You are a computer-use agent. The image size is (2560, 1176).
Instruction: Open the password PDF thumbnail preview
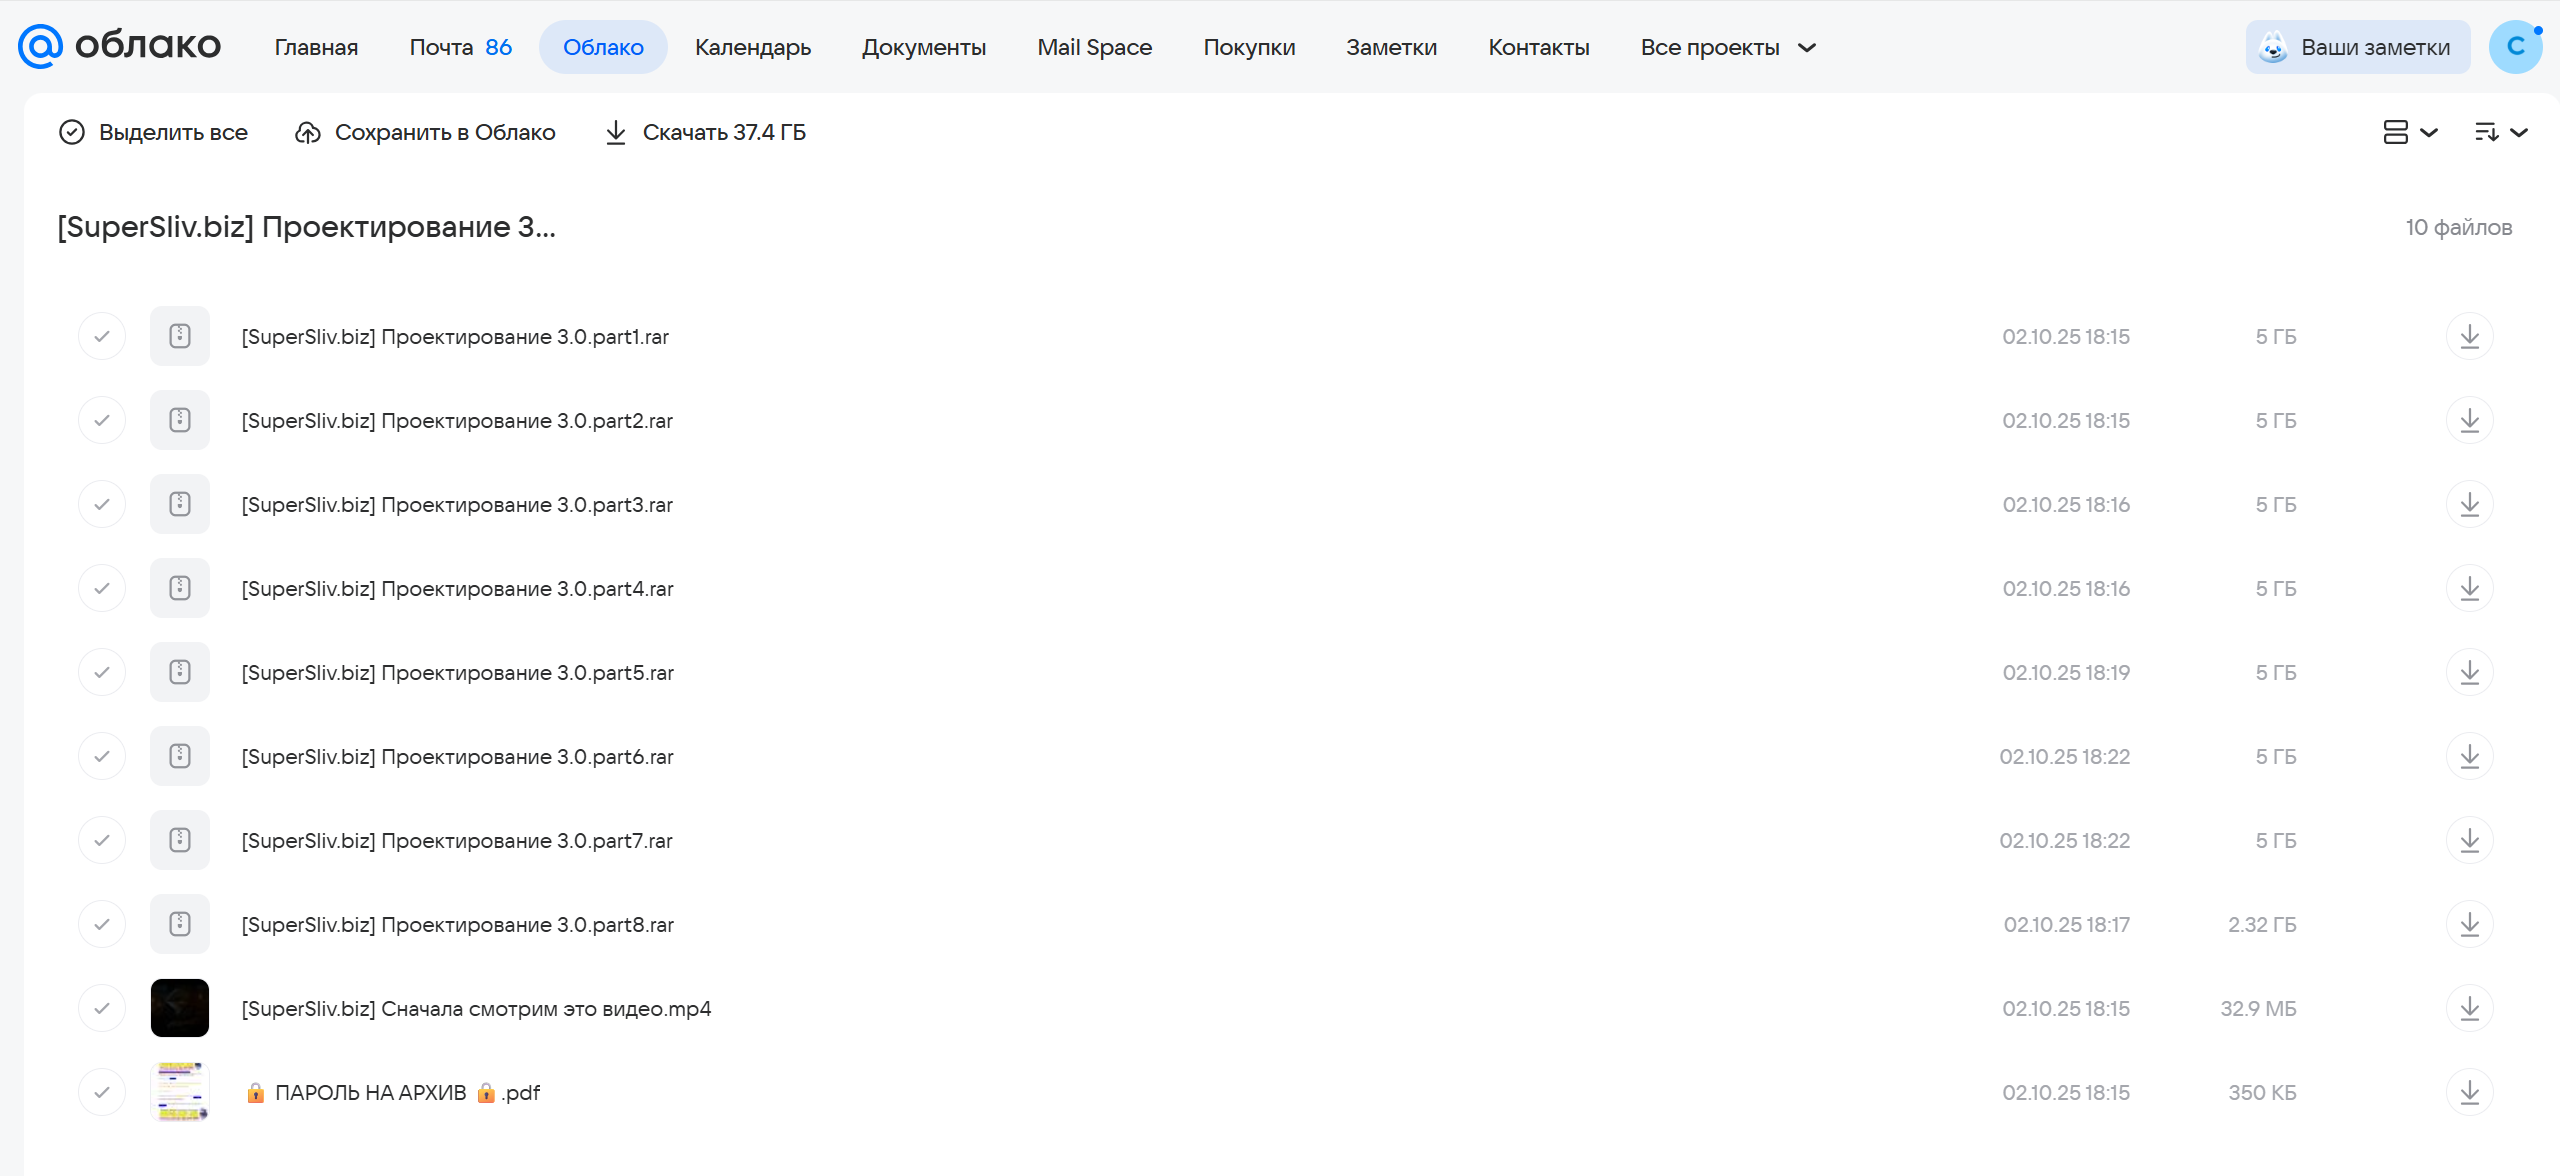click(180, 1092)
